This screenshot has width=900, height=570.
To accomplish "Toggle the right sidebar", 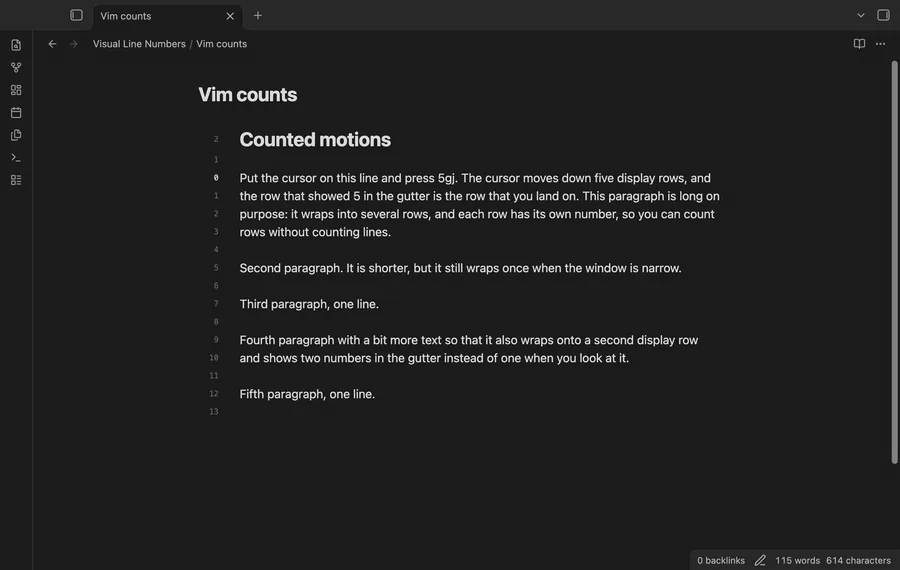I will click(883, 15).
